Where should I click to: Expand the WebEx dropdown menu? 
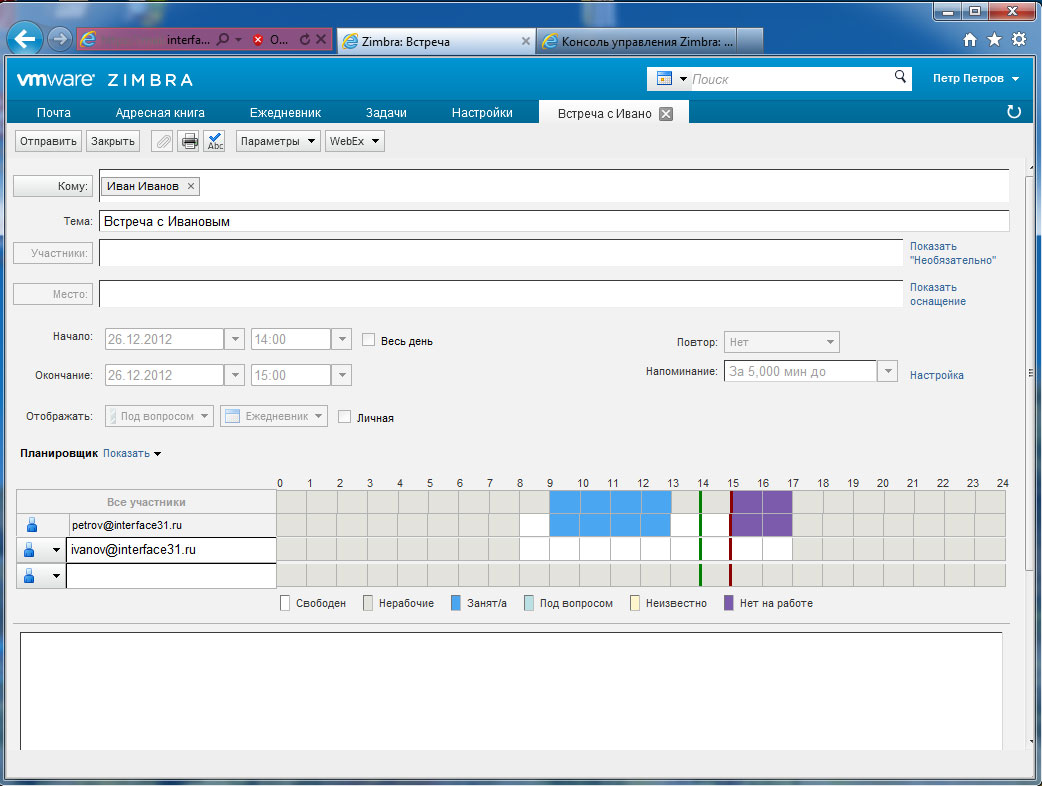355,141
